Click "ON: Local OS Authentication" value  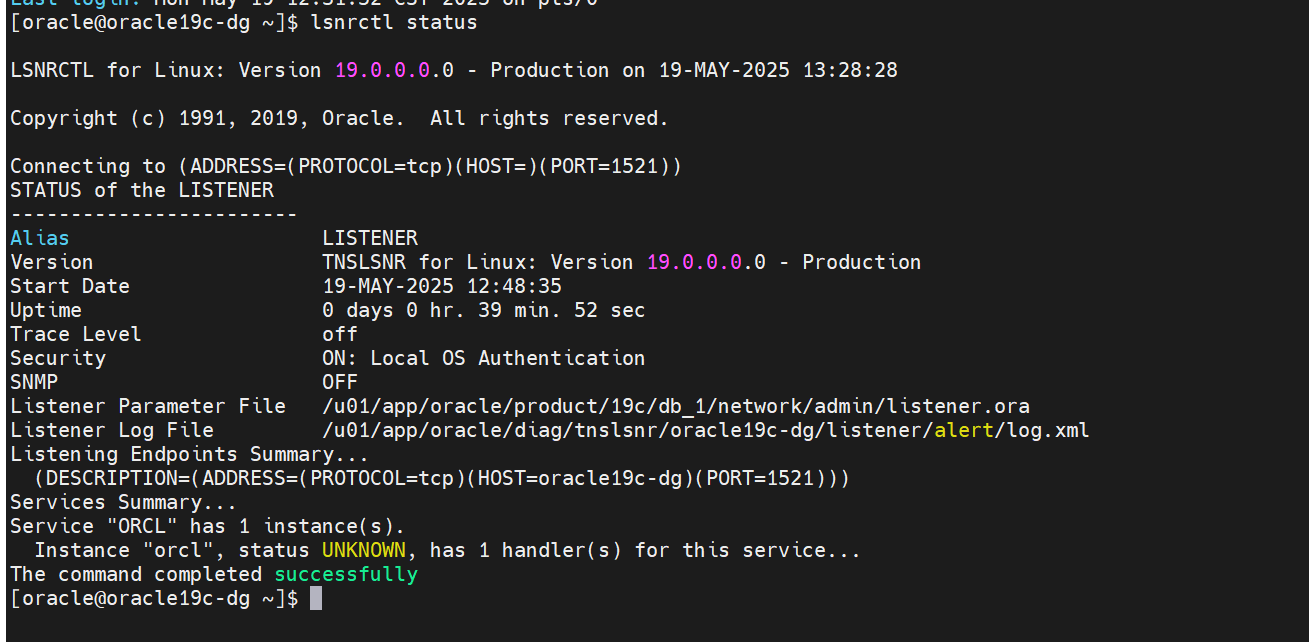point(484,358)
